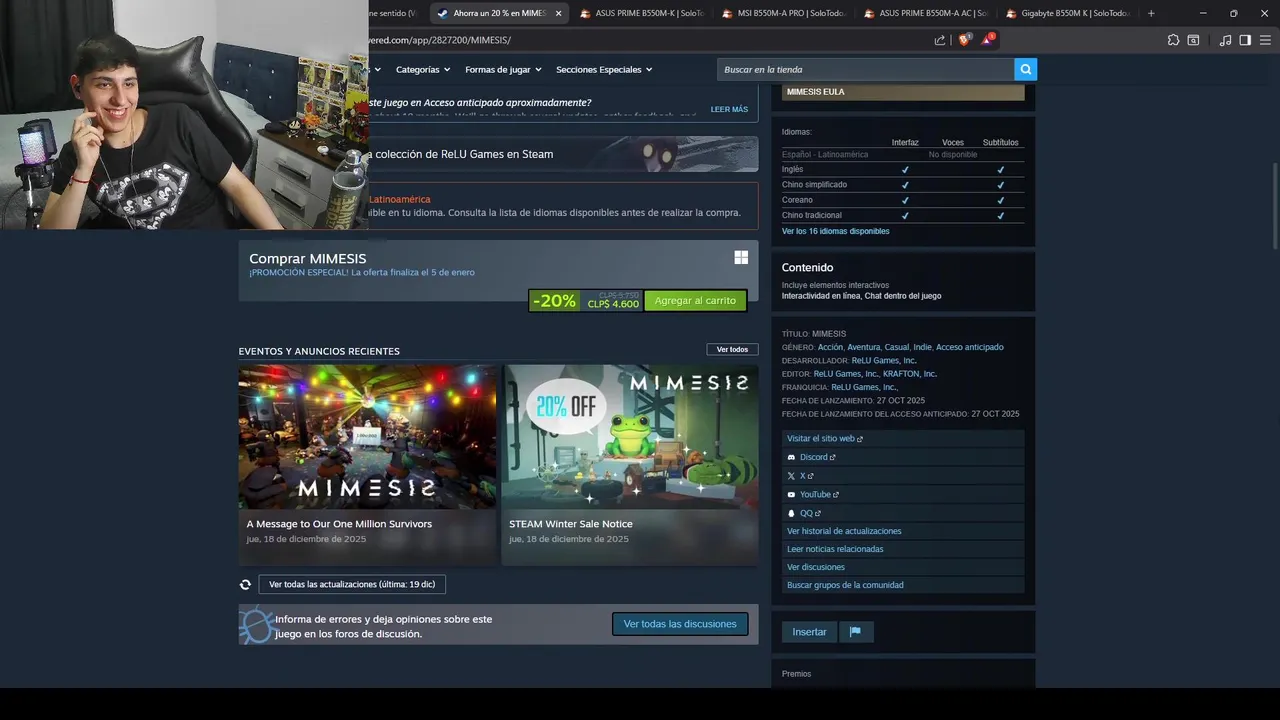
Task: Open 'Ver los 16 idiomas disponibles' link
Action: (835, 231)
